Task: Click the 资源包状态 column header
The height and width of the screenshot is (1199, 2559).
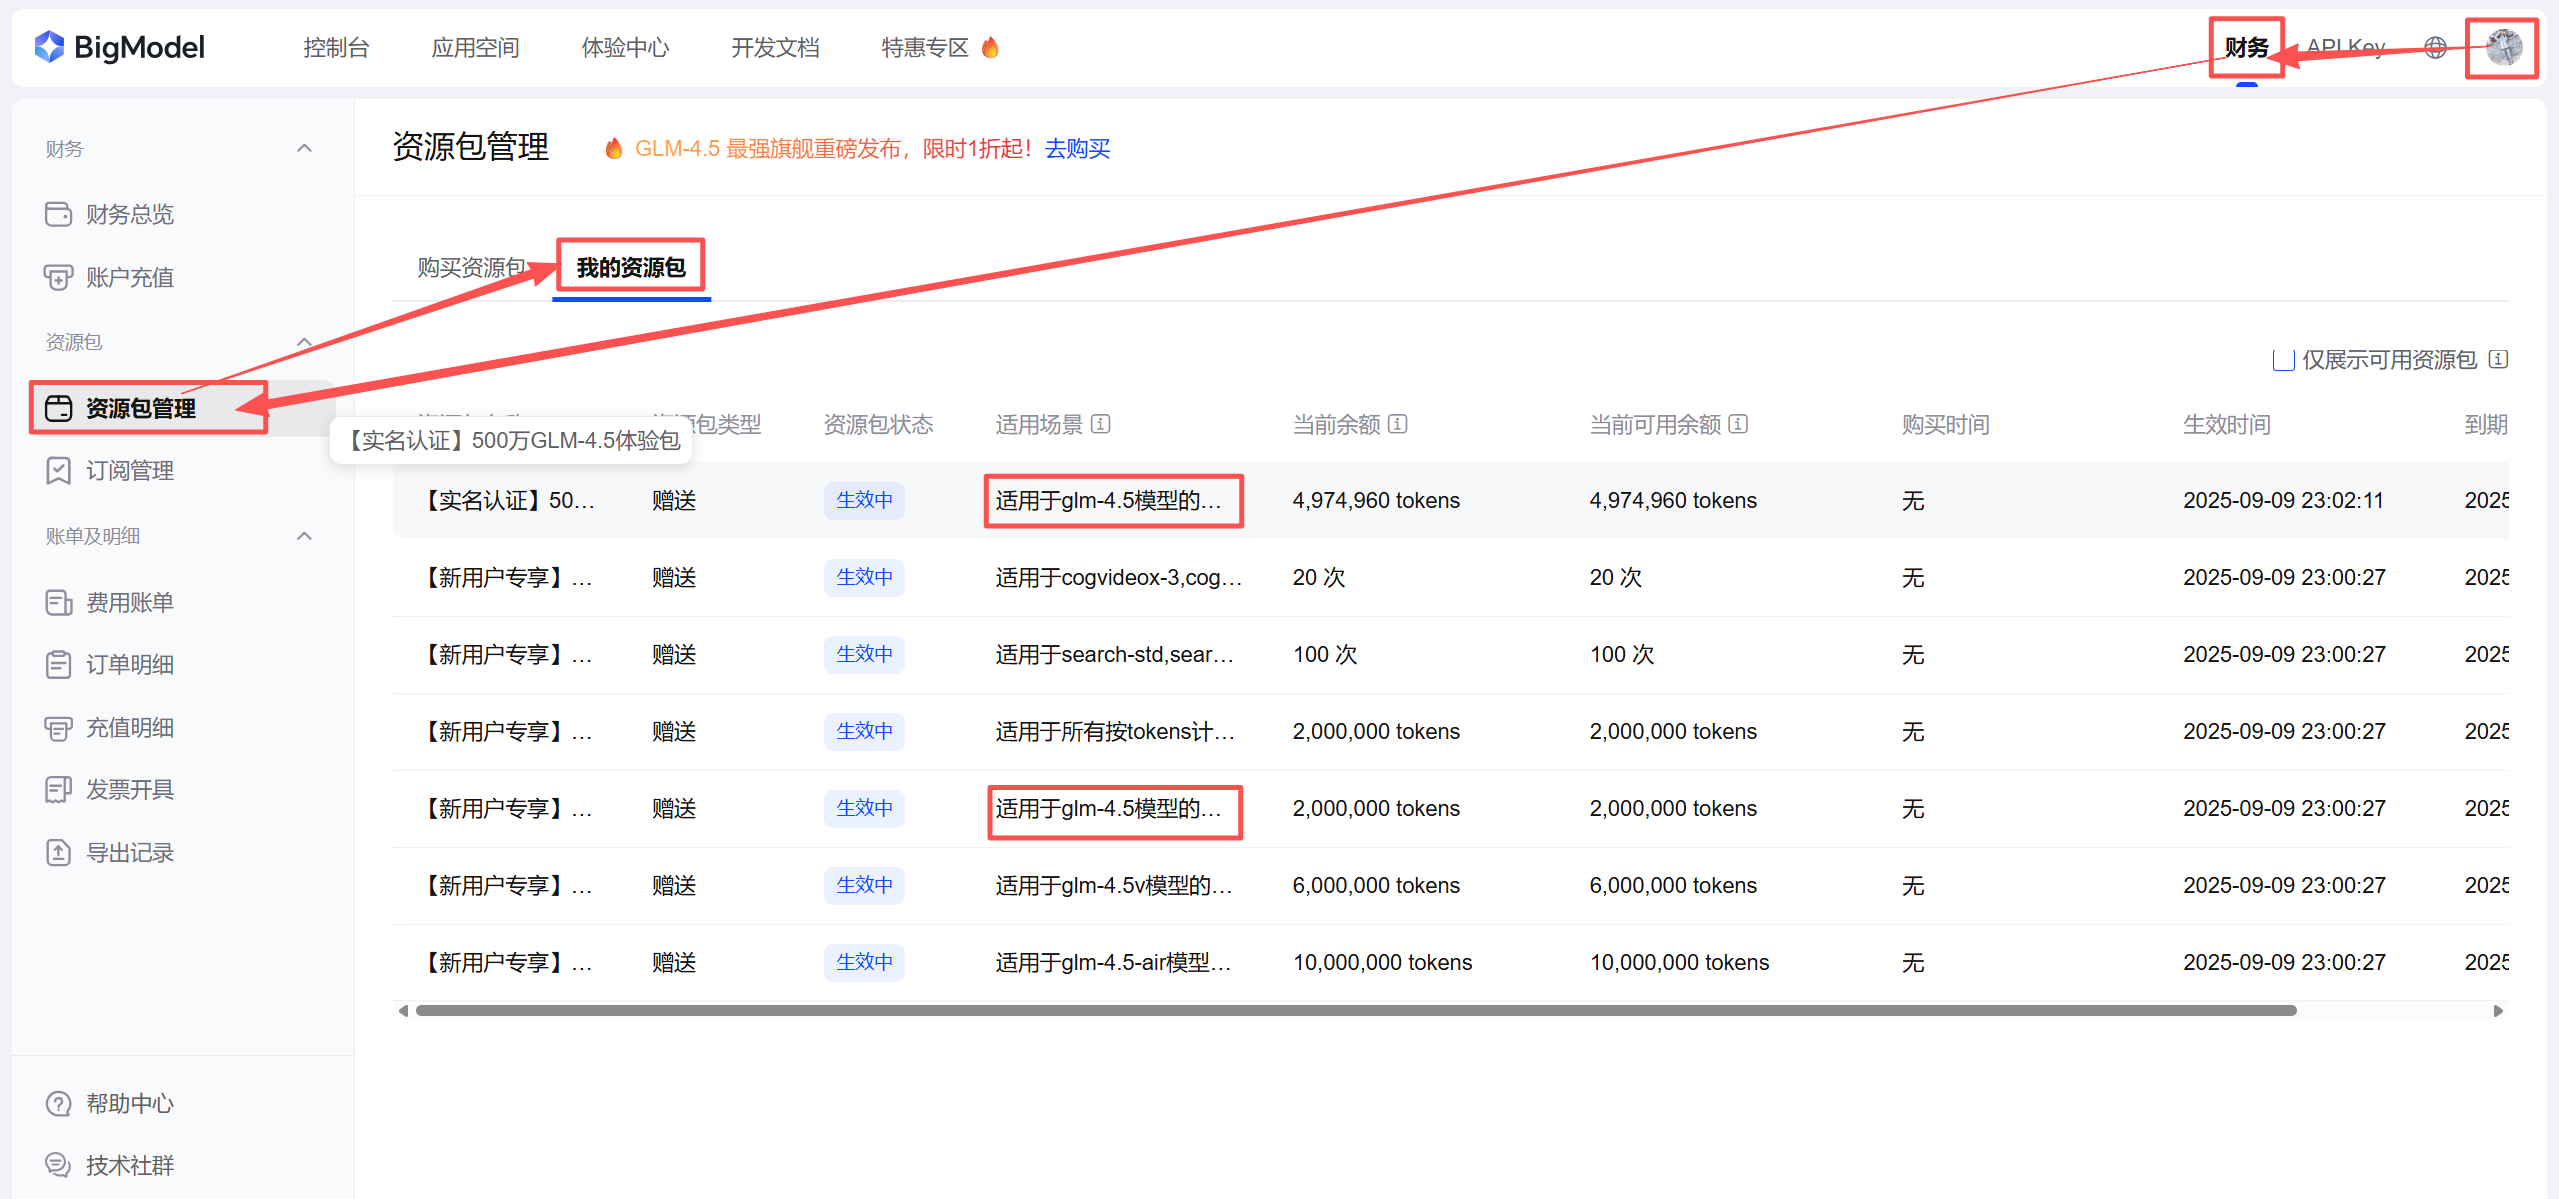Action: [x=878, y=424]
